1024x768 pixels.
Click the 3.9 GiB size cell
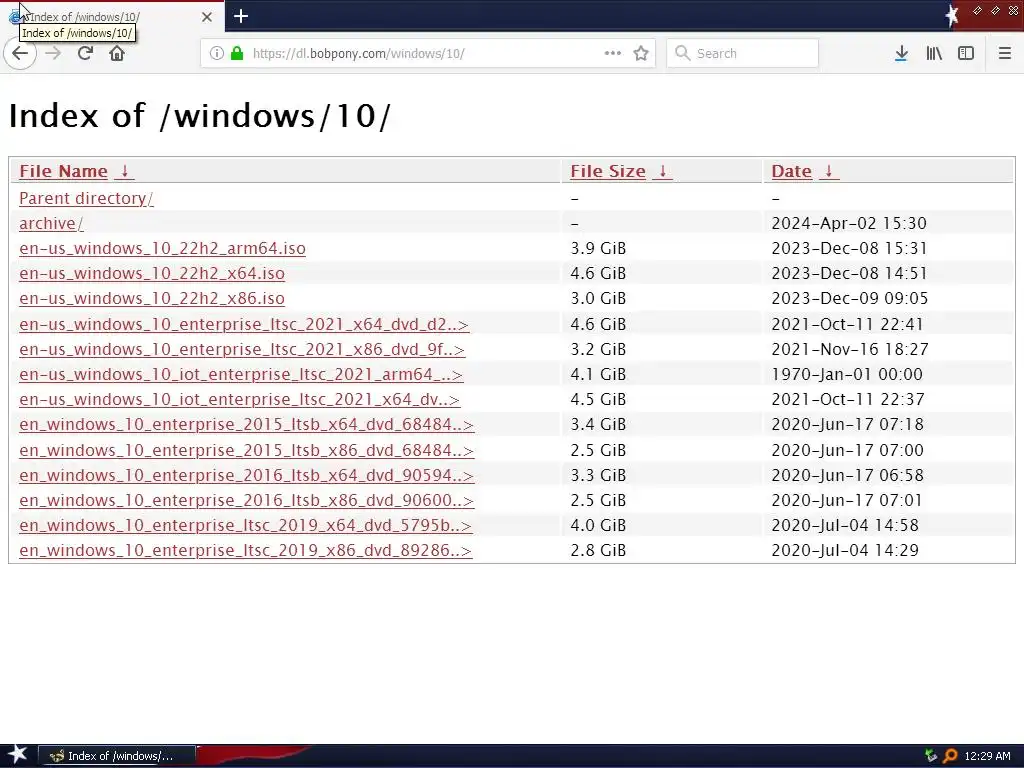tap(598, 248)
